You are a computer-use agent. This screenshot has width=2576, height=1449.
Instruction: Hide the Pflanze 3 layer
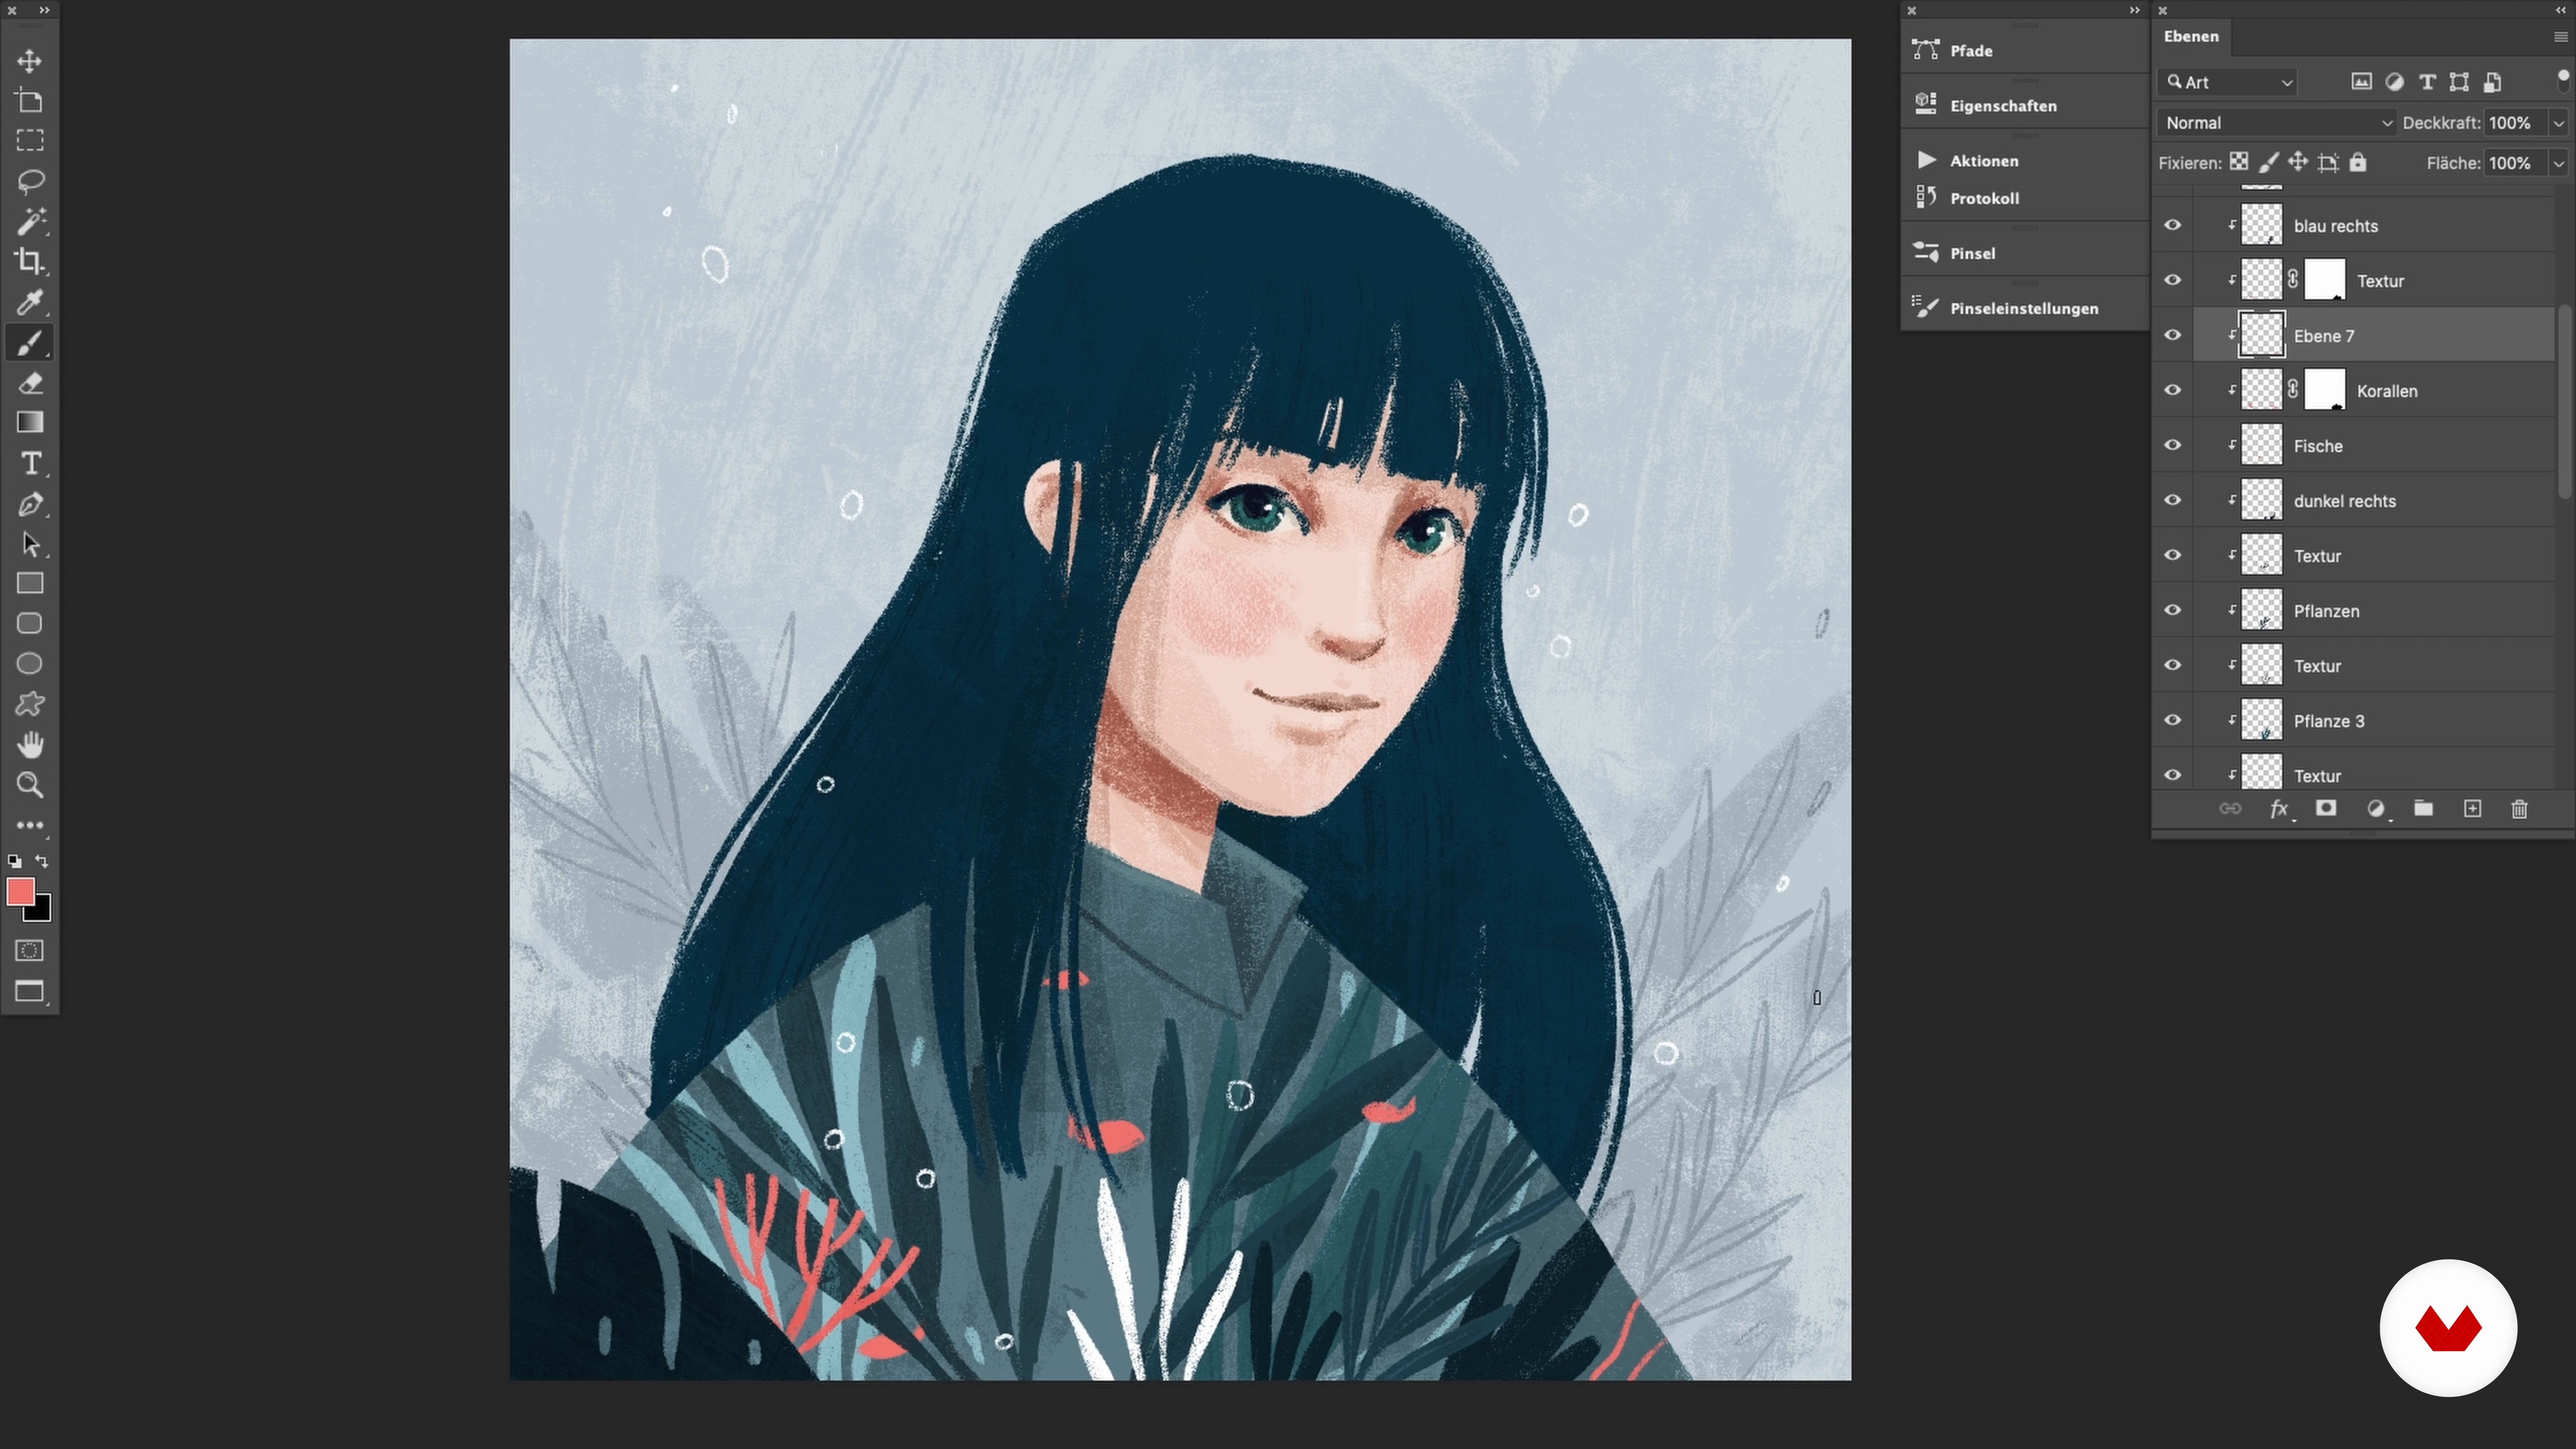tap(2172, 720)
